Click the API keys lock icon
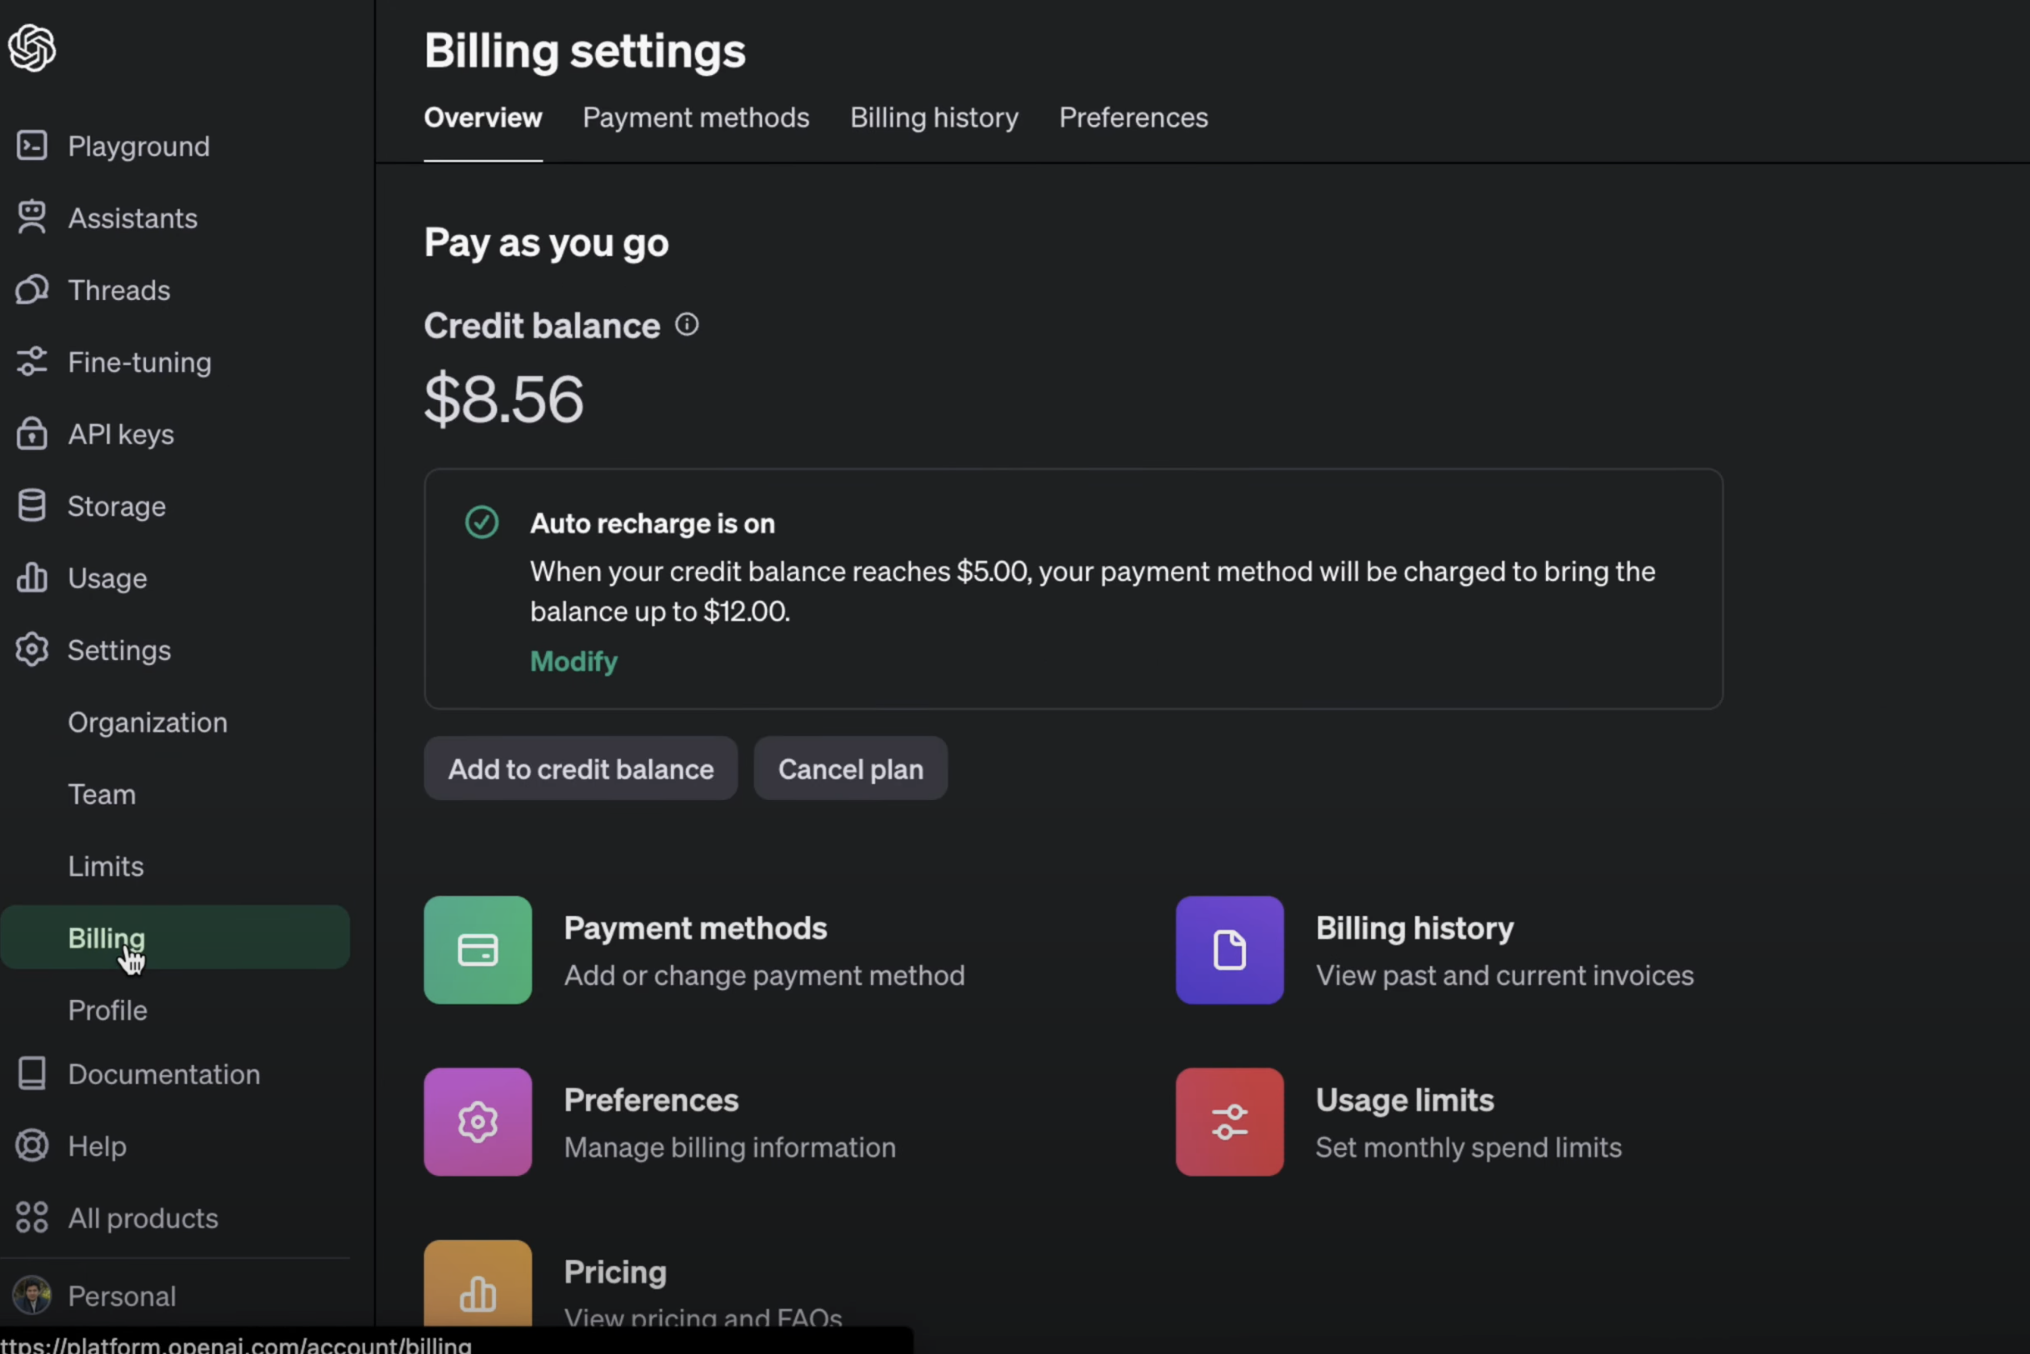The width and height of the screenshot is (2030, 1354). point(32,433)
